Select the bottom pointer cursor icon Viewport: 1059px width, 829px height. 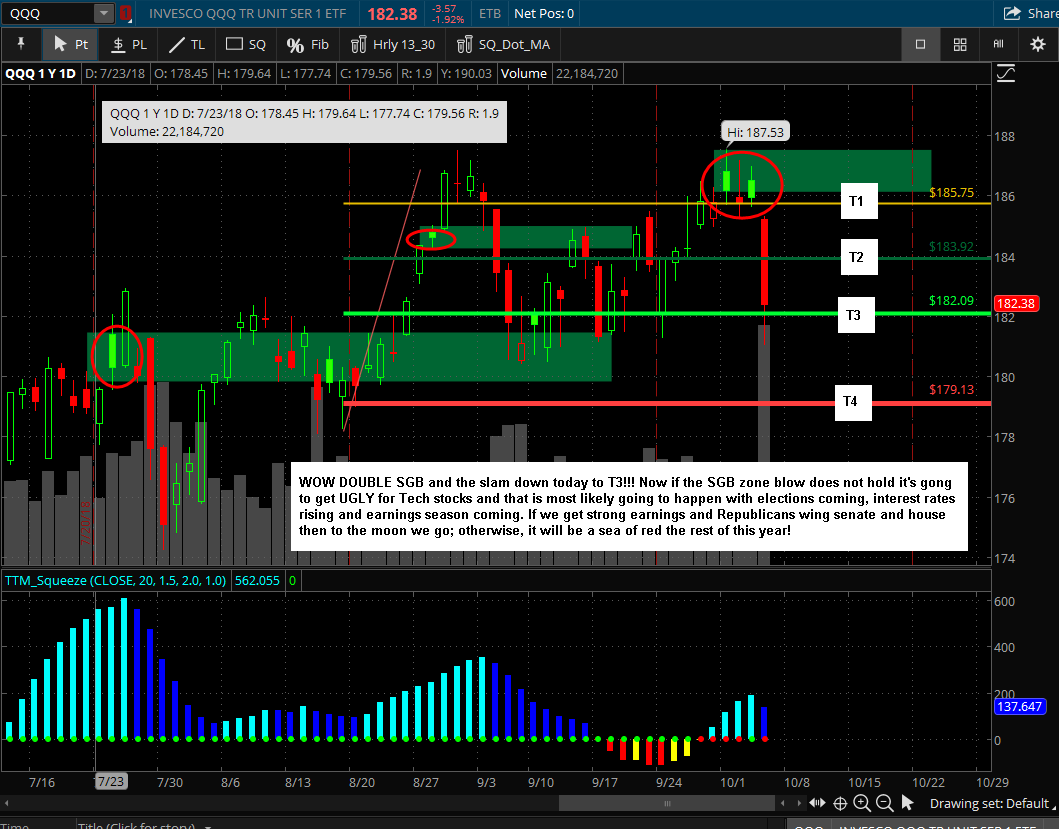click(907, 803)
